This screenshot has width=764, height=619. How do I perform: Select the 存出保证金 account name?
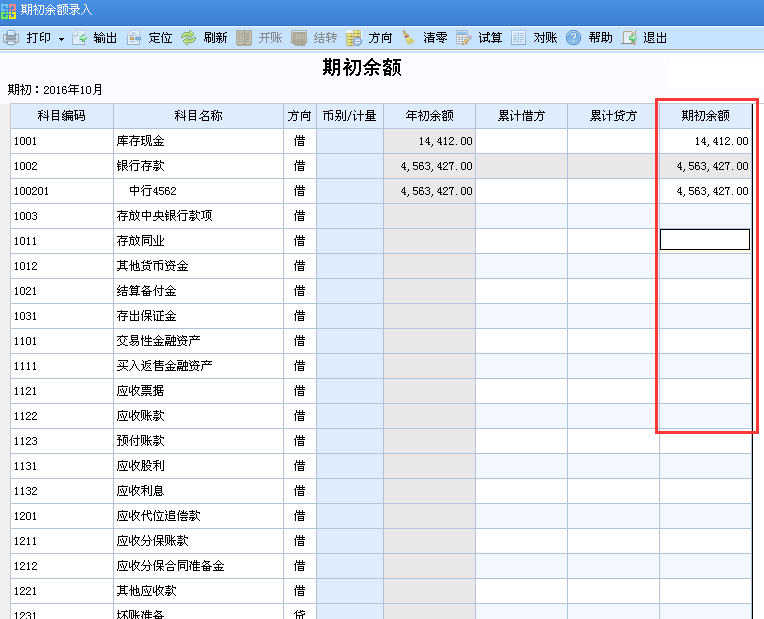coord(146,316)
